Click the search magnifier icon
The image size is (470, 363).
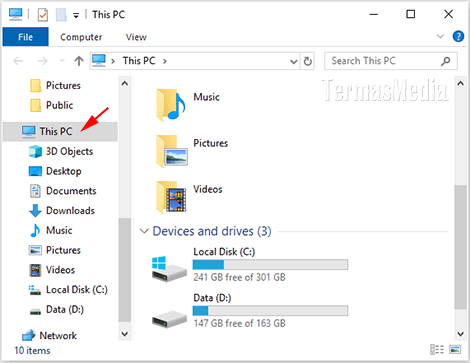[445, 61]
